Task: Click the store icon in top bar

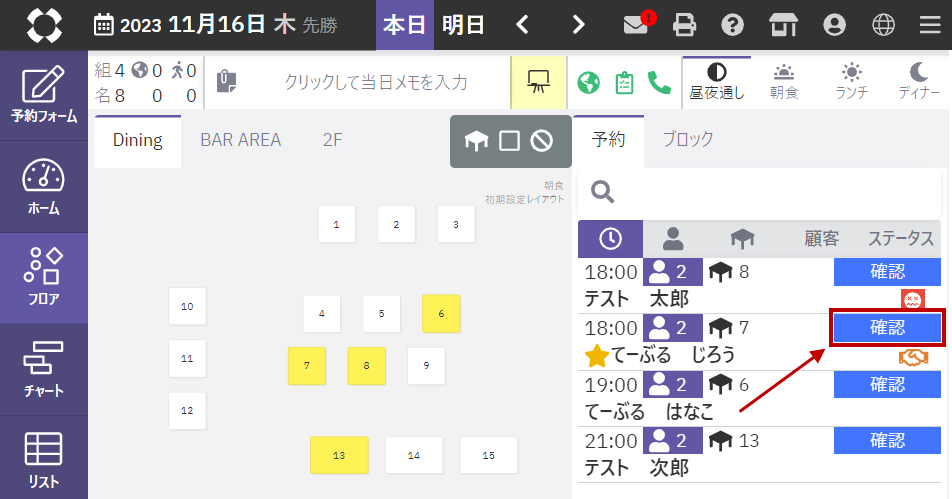Action: click(x=783, y=25)
